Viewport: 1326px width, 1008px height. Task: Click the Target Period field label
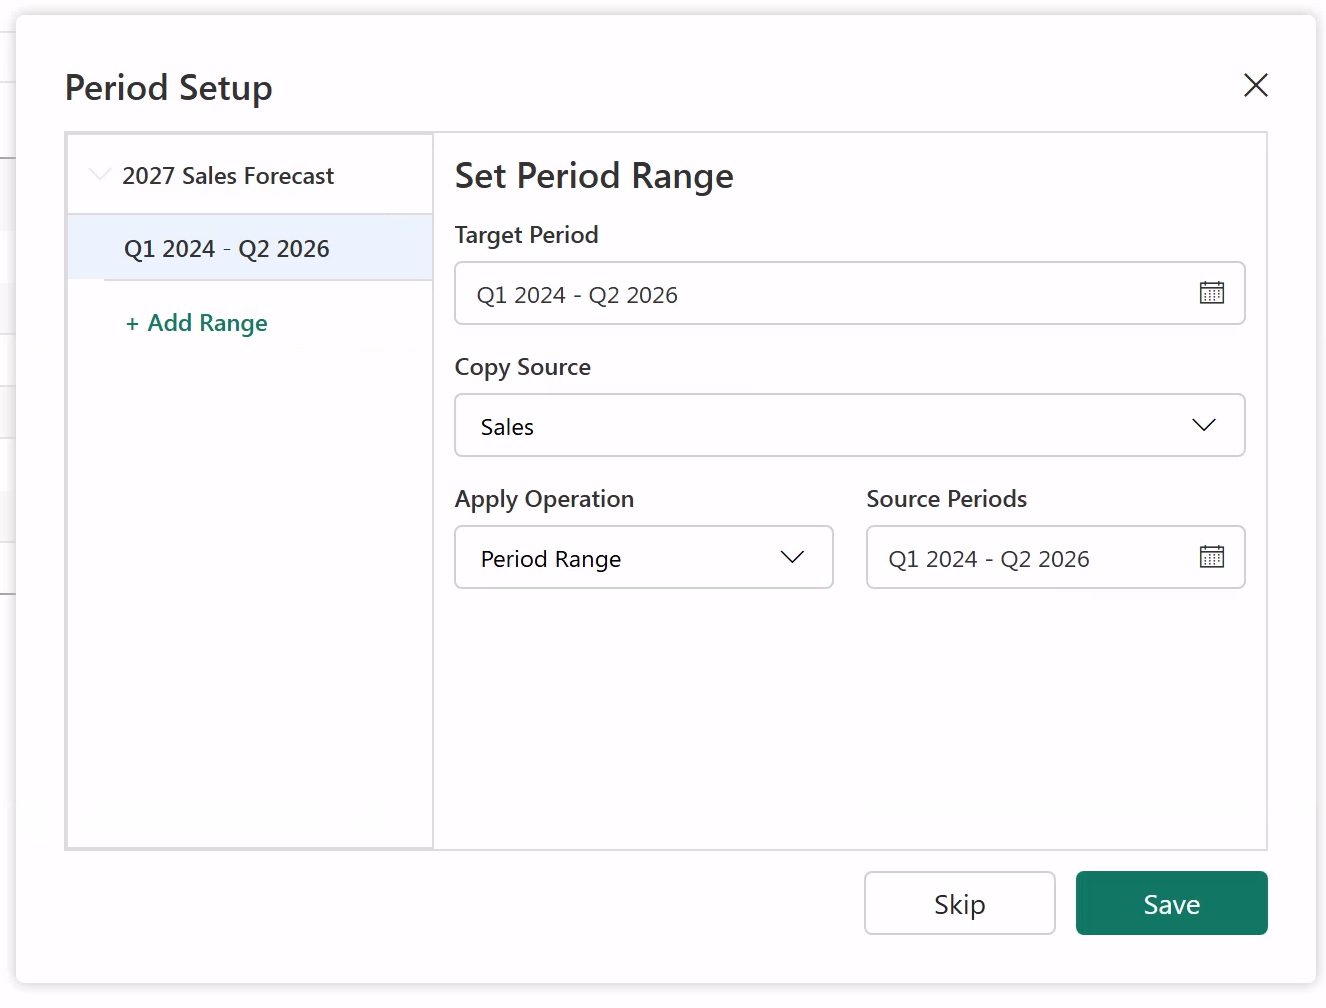(526, 235)
